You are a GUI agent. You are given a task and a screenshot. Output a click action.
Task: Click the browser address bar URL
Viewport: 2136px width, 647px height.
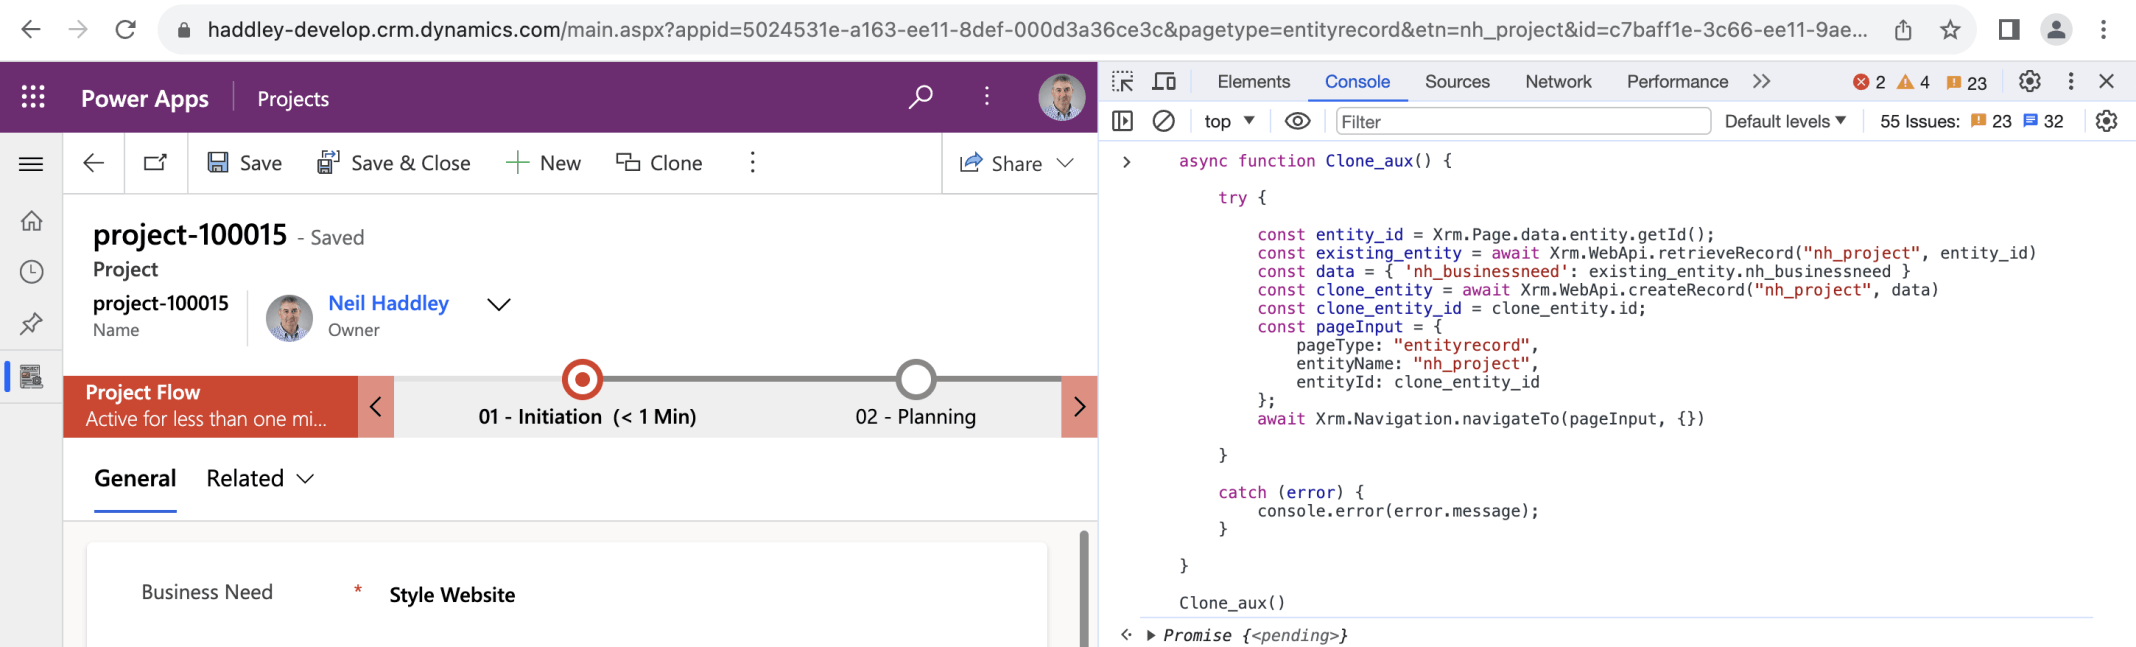[x=1037, y=30]
